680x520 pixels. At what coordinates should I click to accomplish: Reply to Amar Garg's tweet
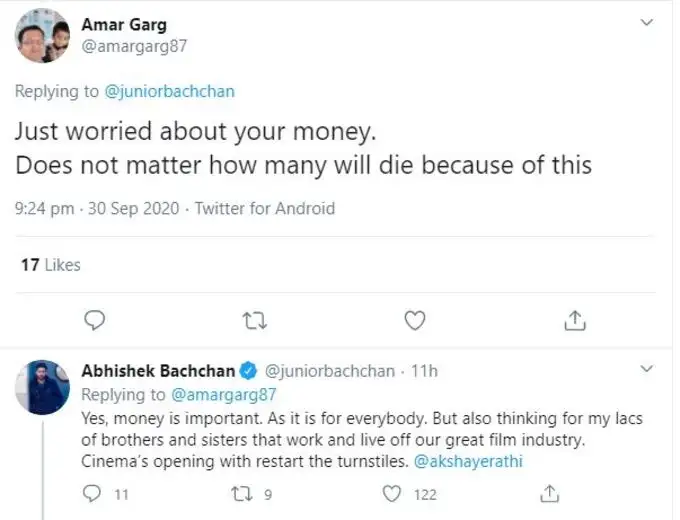tap(96, 320)
